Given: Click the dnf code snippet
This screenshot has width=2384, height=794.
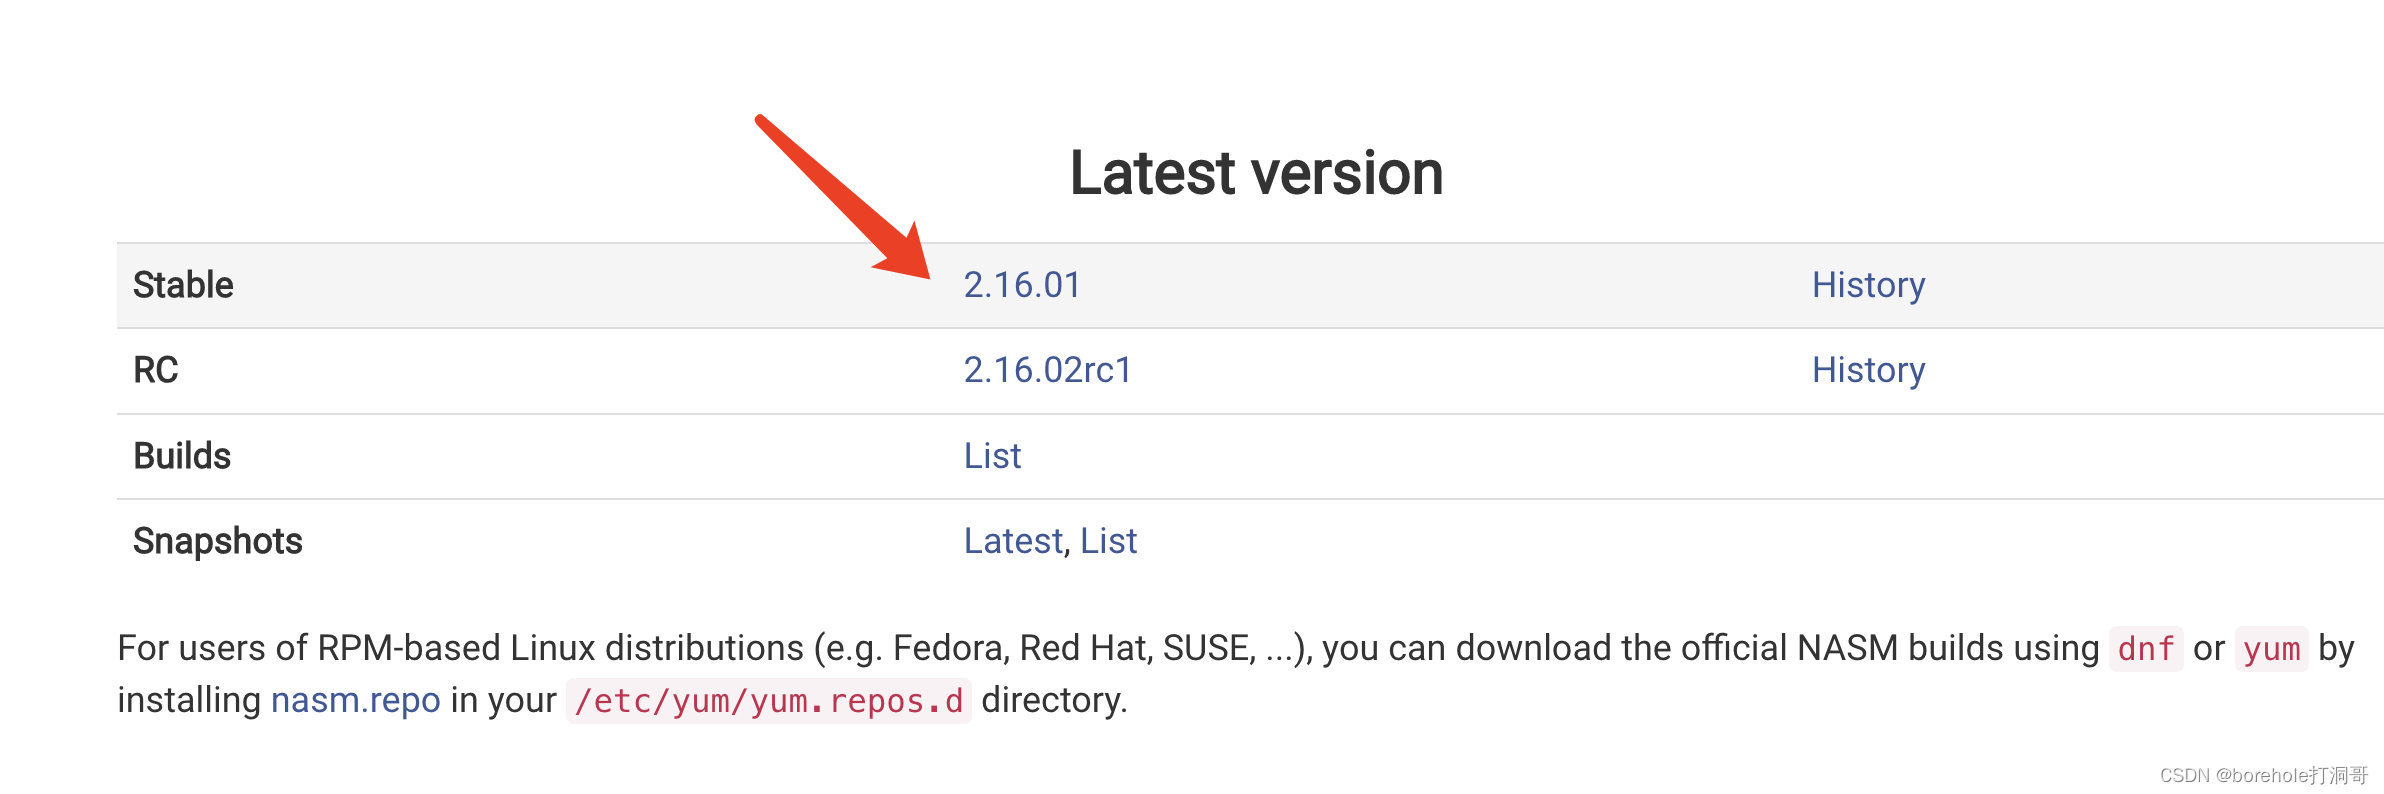Looking at the screenshot, I should (x=2145, y=649).
